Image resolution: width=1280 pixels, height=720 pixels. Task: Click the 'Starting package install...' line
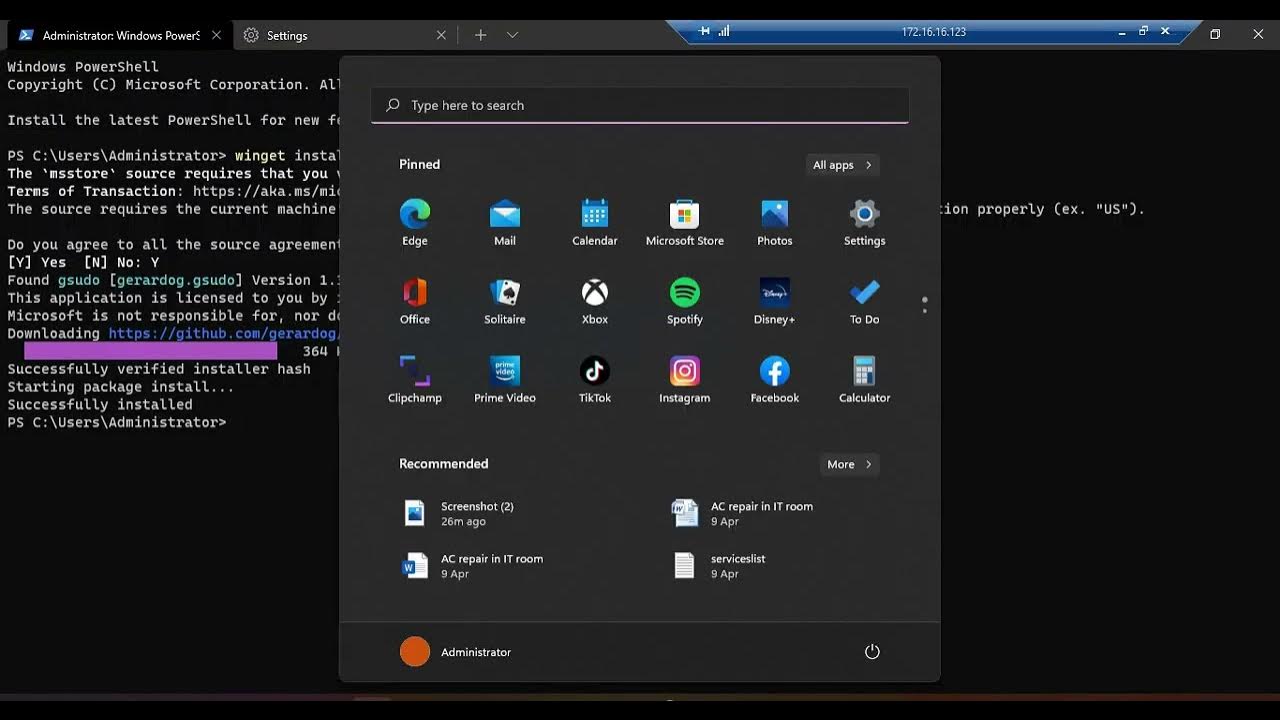(121, 387)
